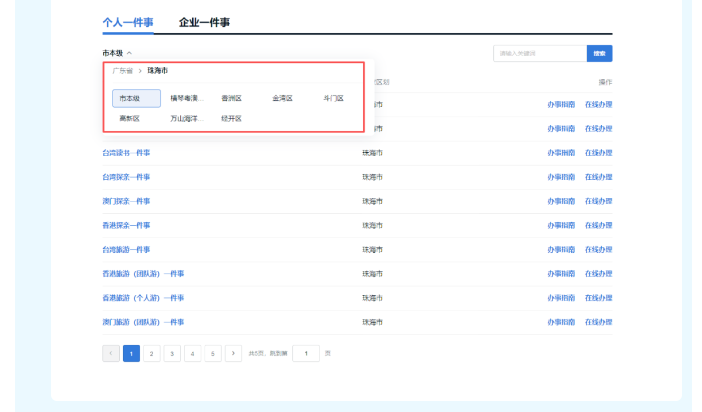
Task: Open 香港旅游（团队游）一件事 link
Action: [x=143, y=273]
